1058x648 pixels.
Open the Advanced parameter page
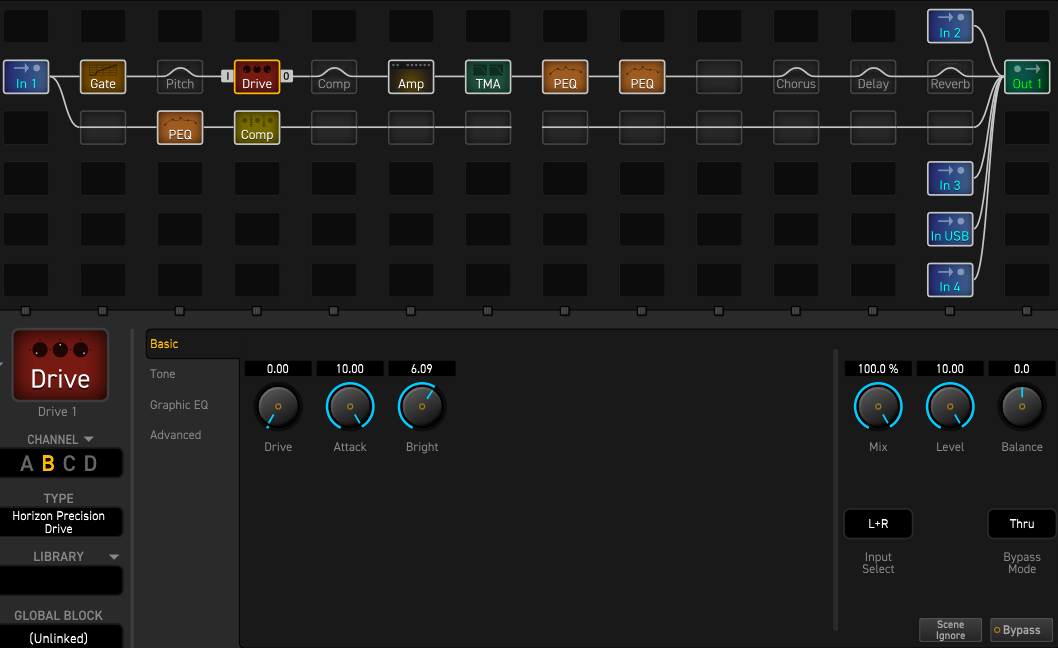coord(175,435)
